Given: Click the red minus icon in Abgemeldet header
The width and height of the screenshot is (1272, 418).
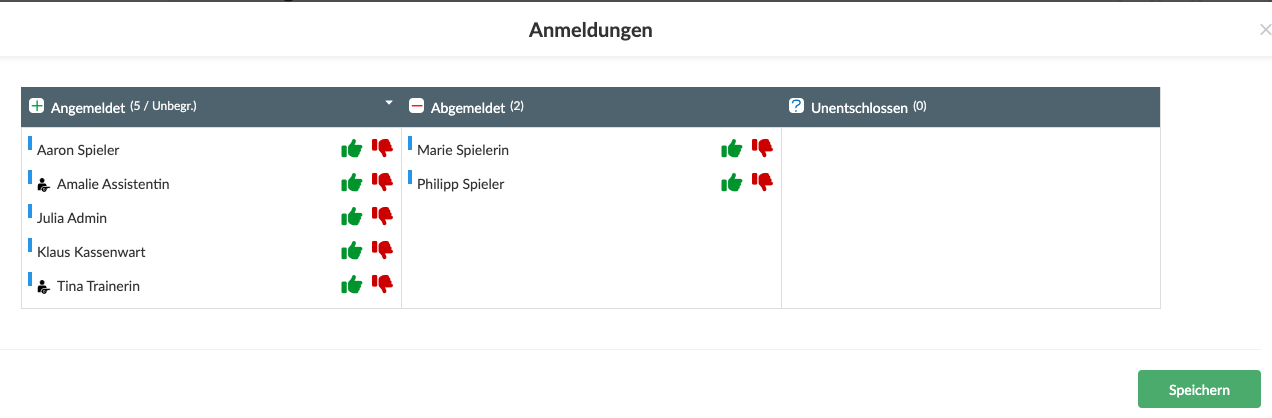Looking at the screenshot, I should (x=417, y=106).
